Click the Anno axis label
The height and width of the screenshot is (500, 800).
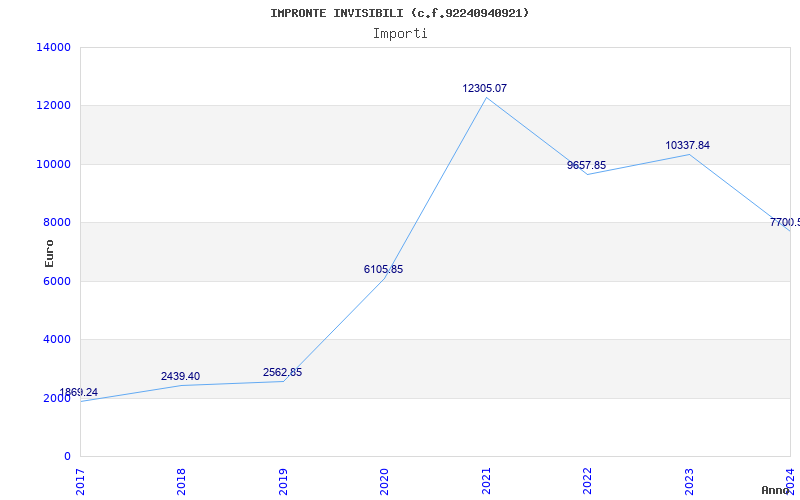[x=776, y=490]
